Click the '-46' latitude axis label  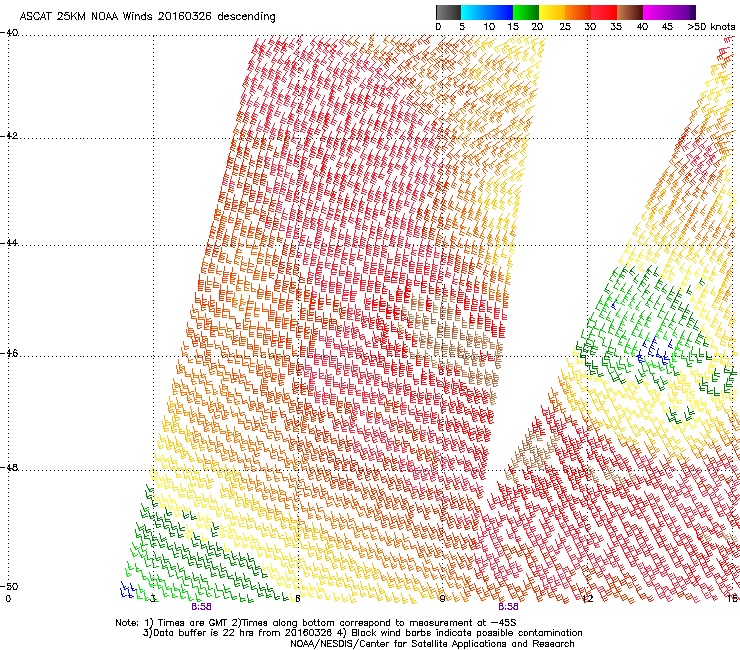pos(9,353)
